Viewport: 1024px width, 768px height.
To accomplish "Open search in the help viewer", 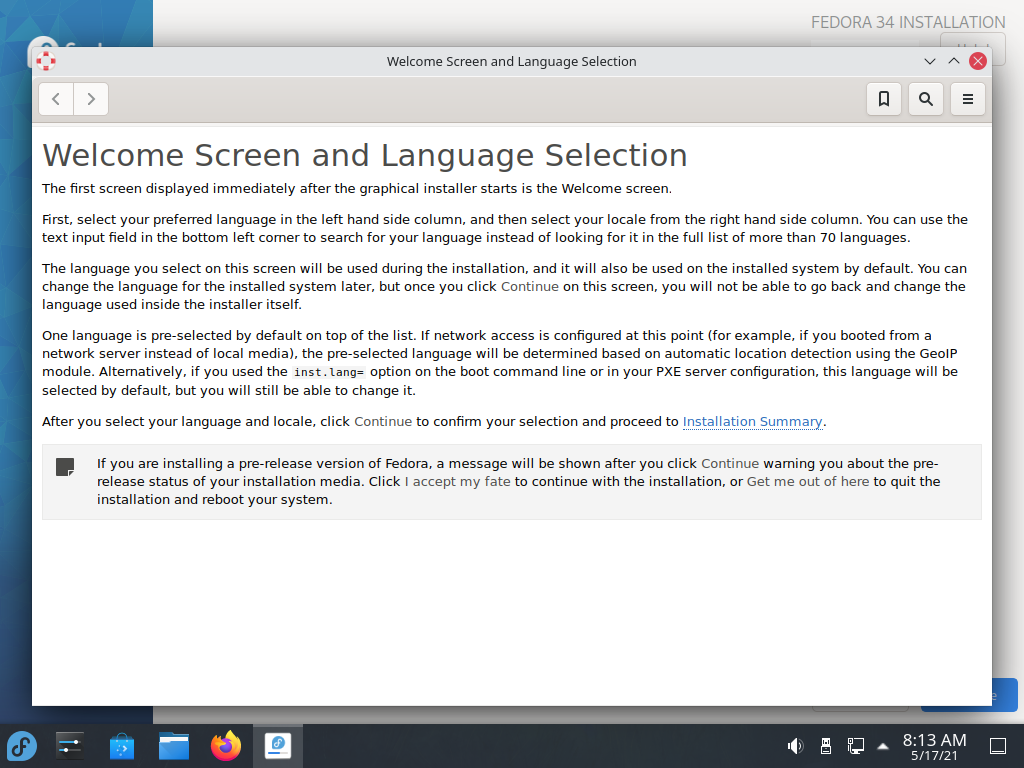I will 925,99.
